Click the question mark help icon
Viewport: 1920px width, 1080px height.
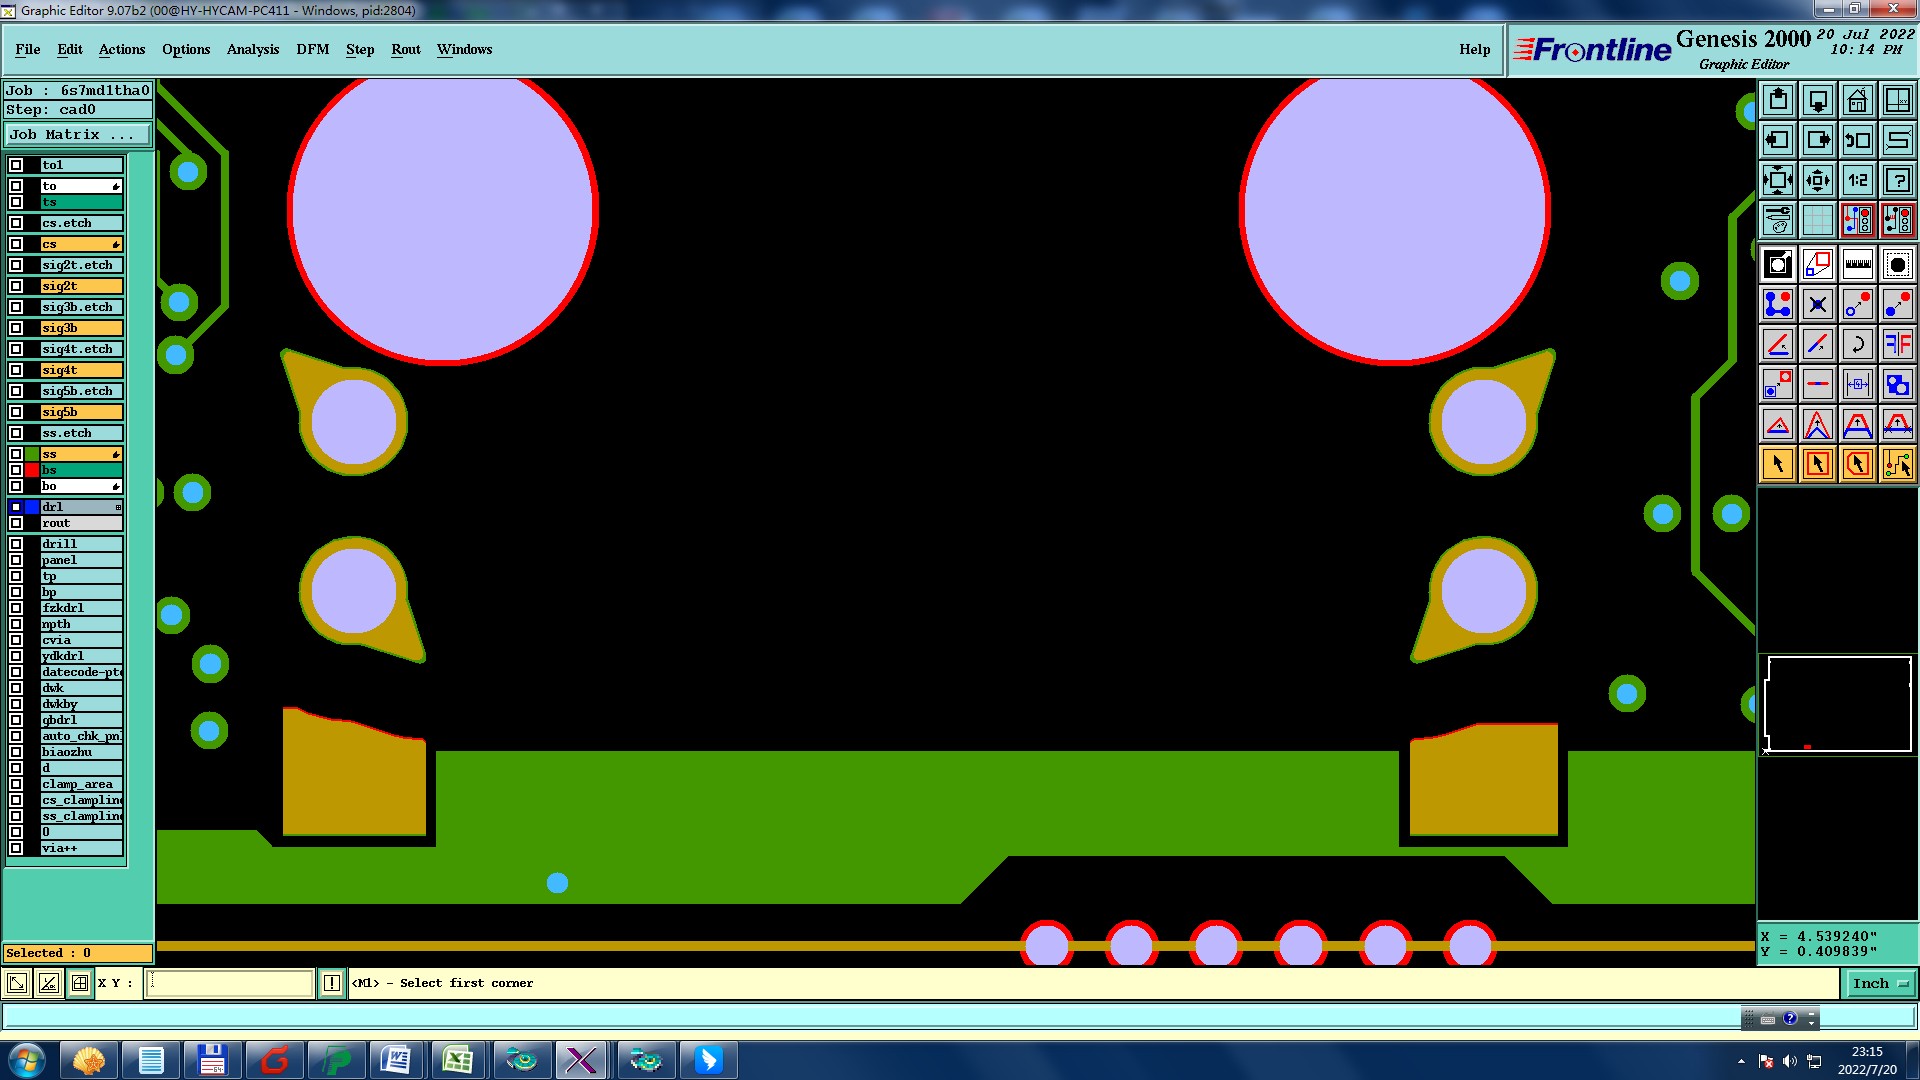pos(1897,180)
